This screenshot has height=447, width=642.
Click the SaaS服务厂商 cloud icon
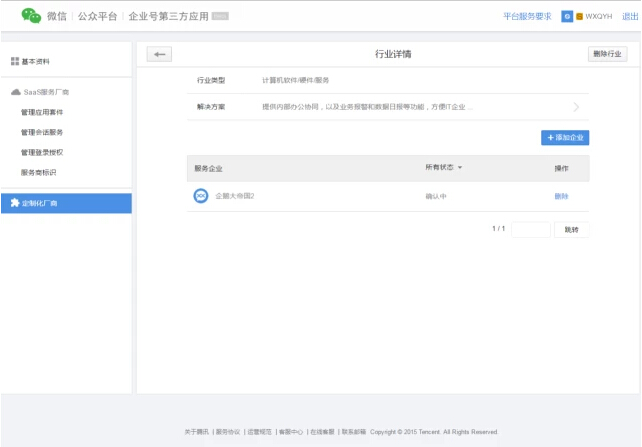coord(15,92)
